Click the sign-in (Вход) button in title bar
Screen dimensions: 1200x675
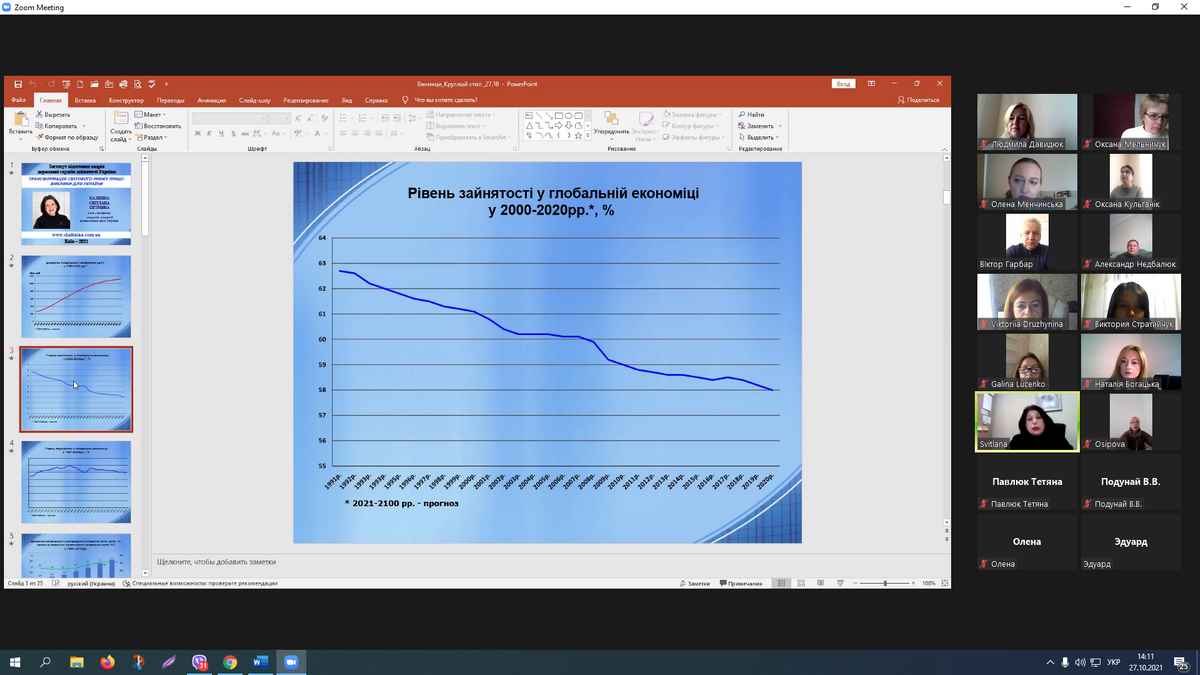[x=843, y=84]
